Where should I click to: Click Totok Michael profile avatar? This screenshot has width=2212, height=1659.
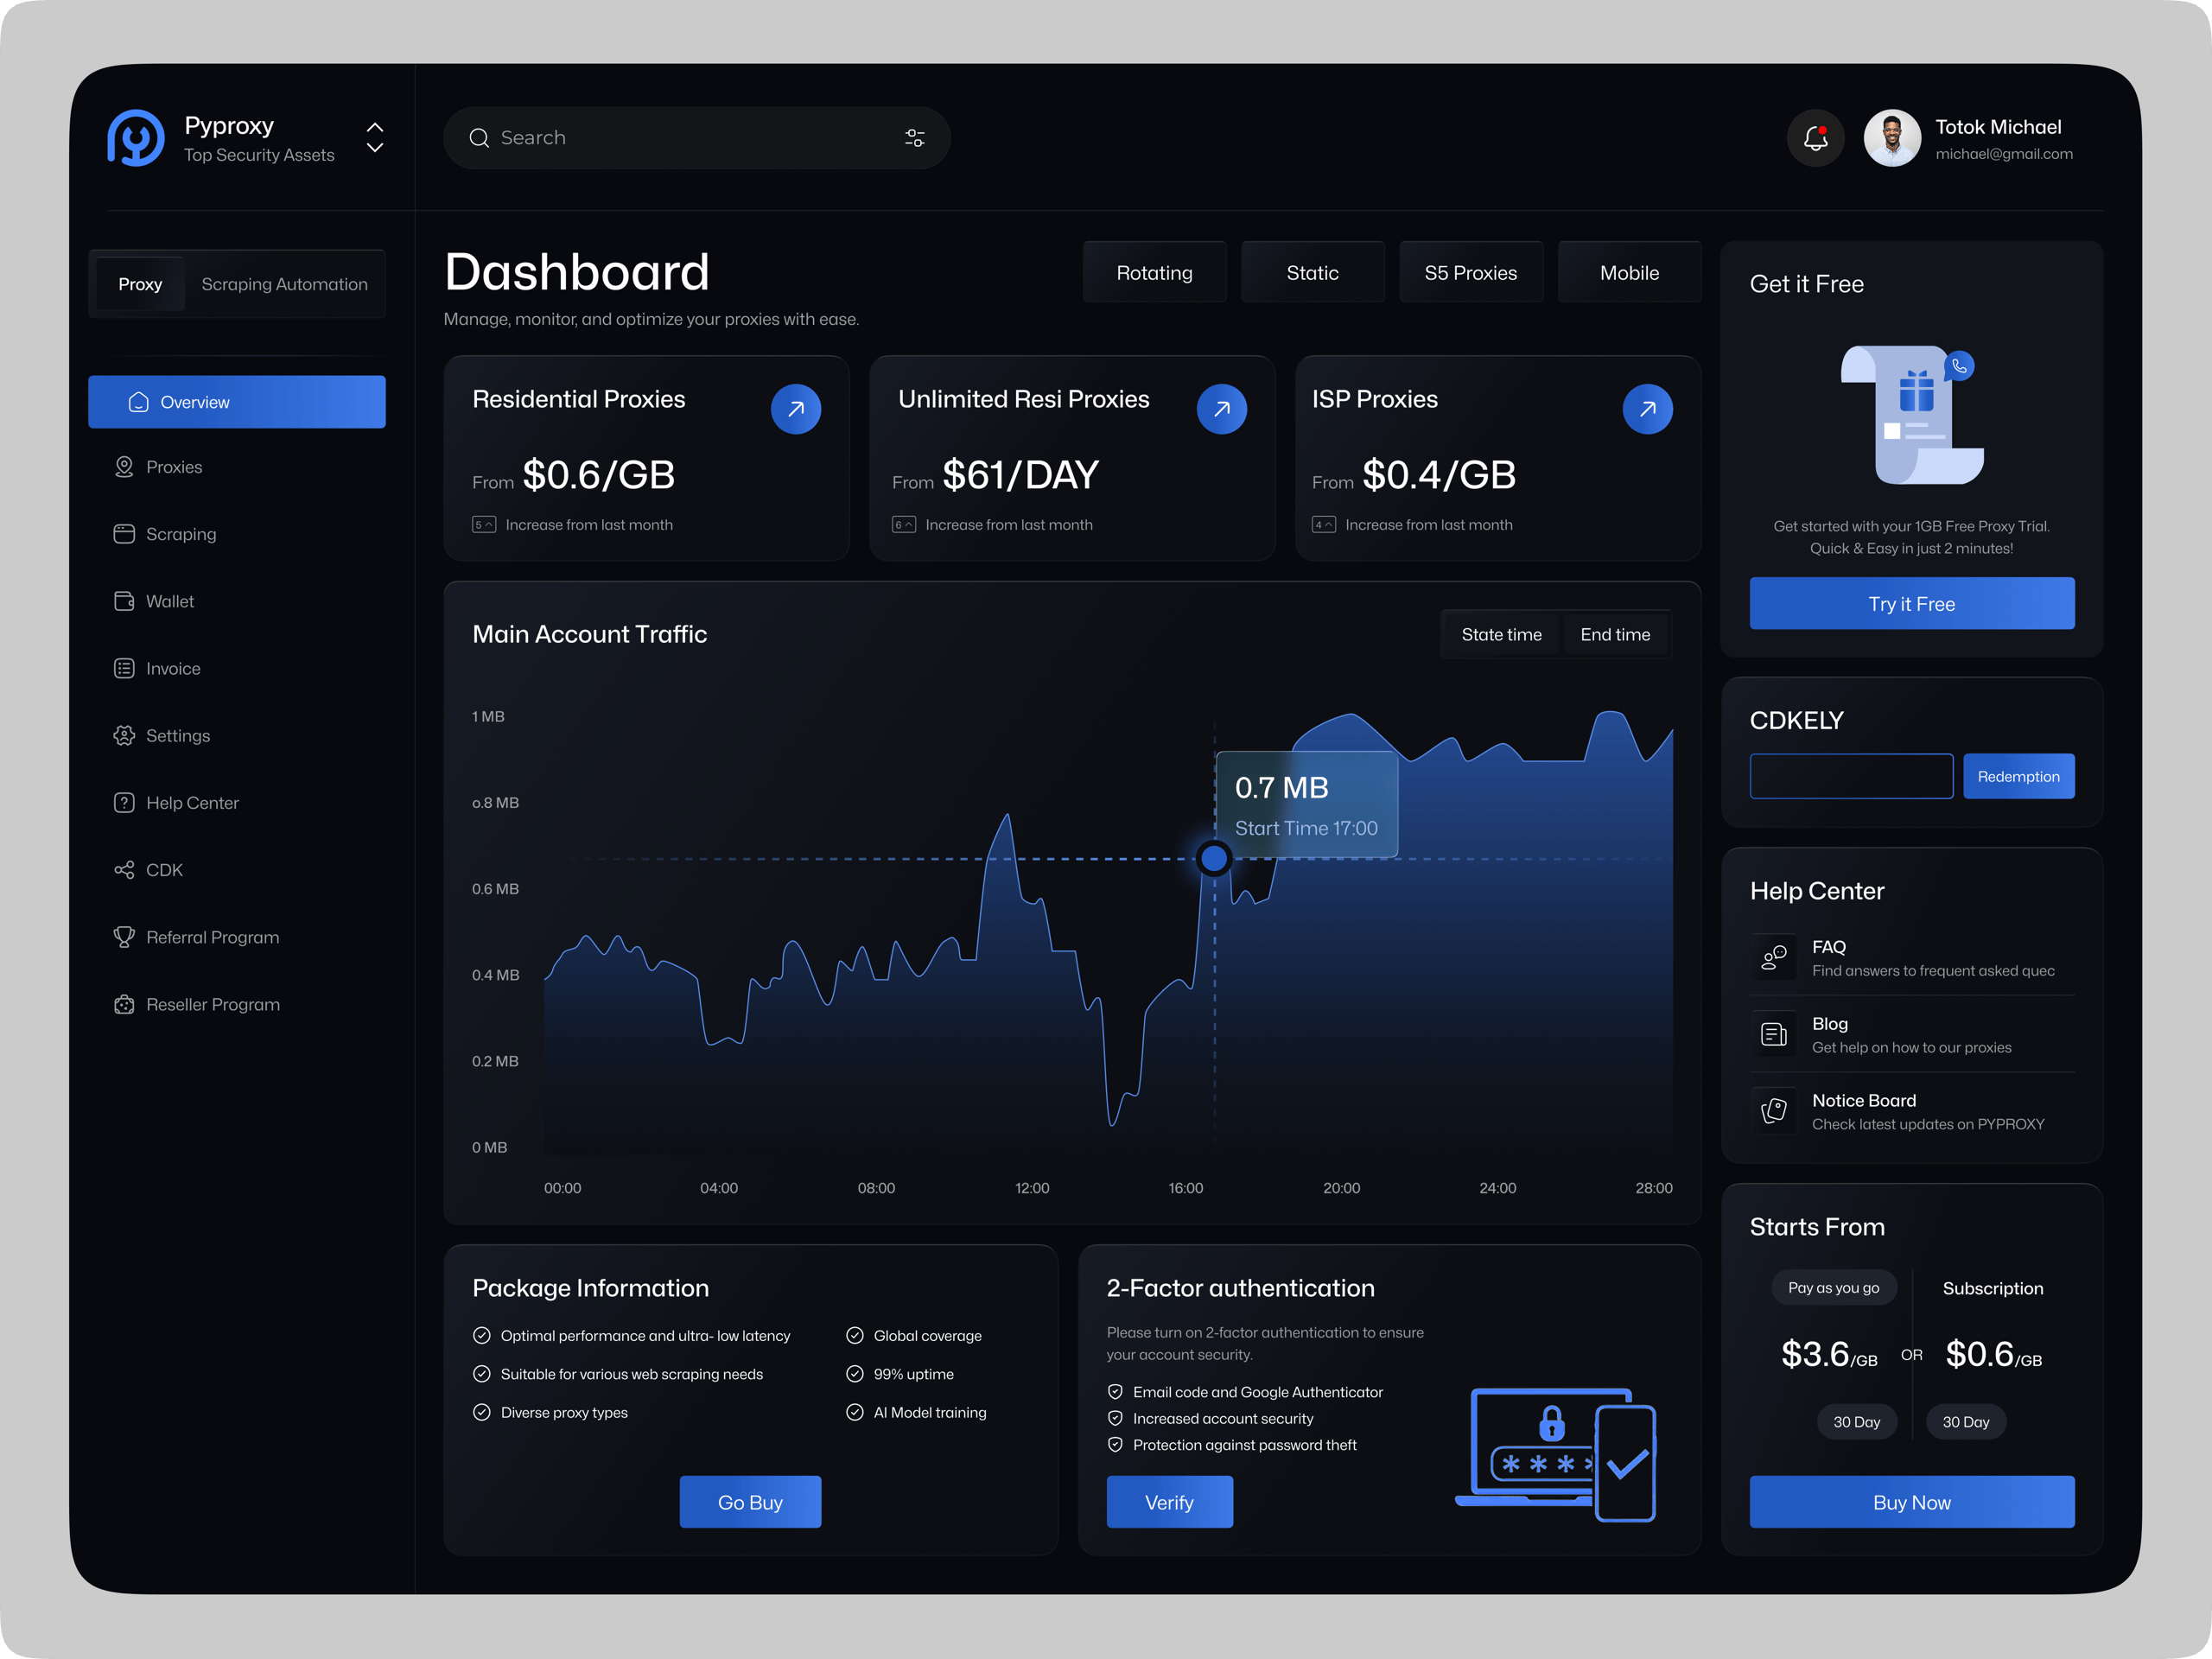(x=1892, y=138)
